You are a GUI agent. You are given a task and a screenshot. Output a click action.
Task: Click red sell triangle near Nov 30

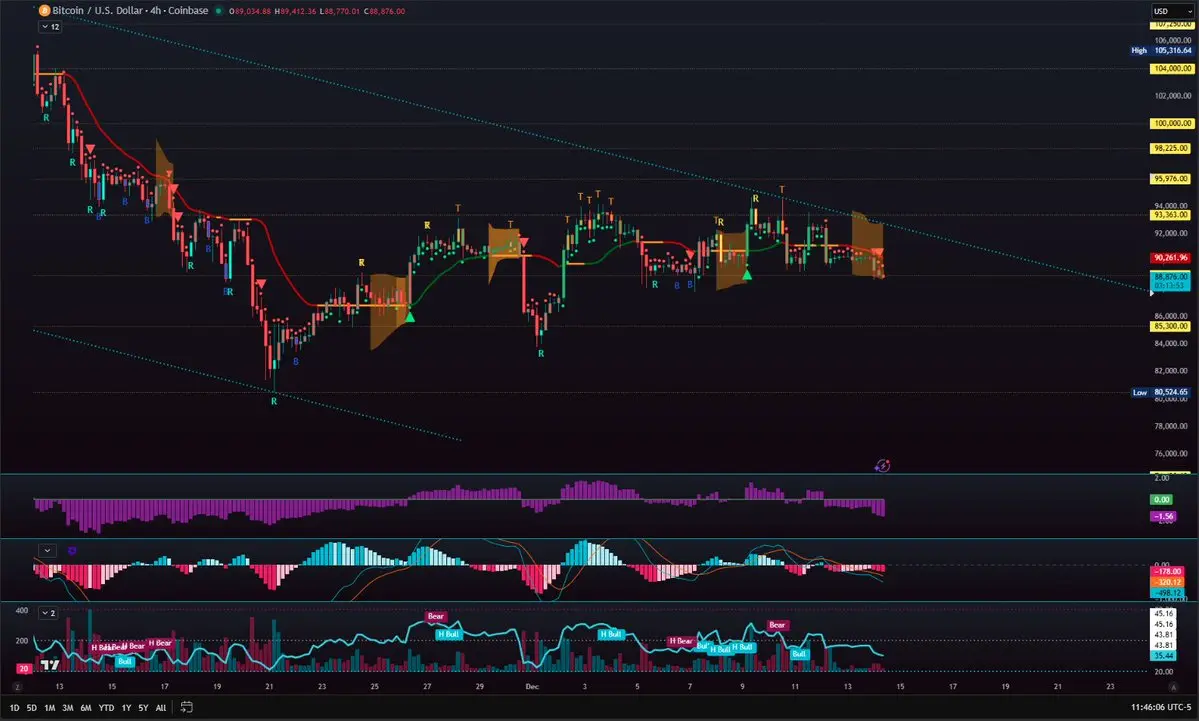[x=524, y=243]
